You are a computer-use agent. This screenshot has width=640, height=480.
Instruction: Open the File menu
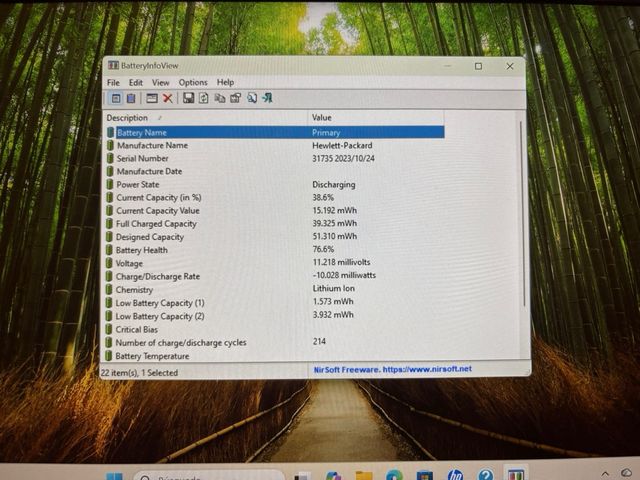(113, 82)
